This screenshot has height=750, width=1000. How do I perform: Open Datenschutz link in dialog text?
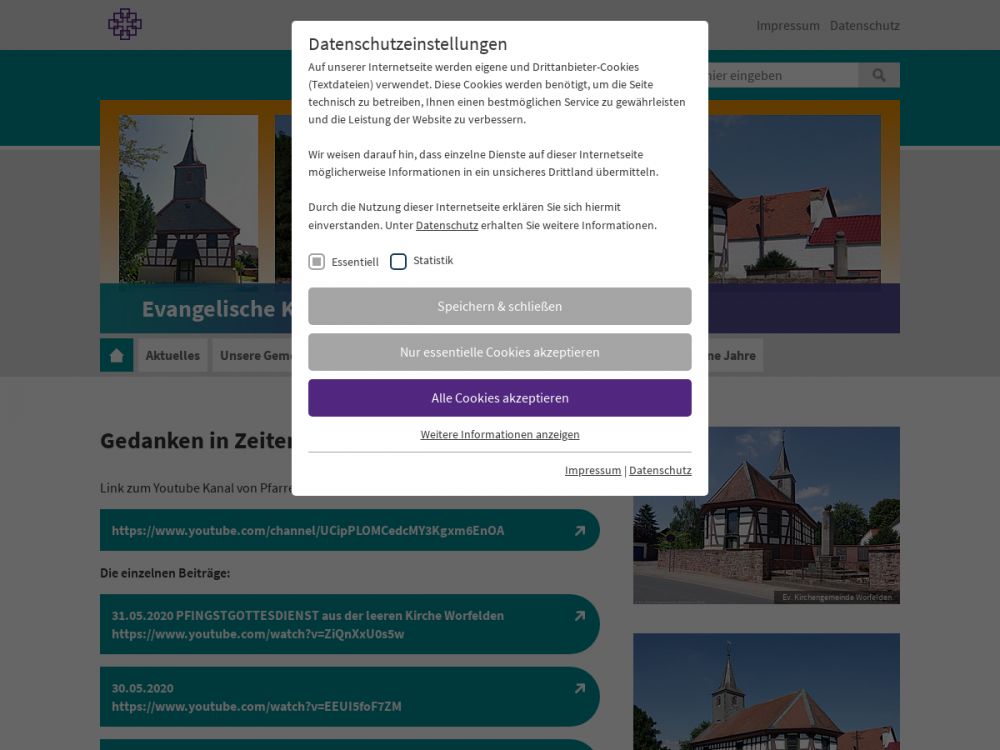pos(446,226)
